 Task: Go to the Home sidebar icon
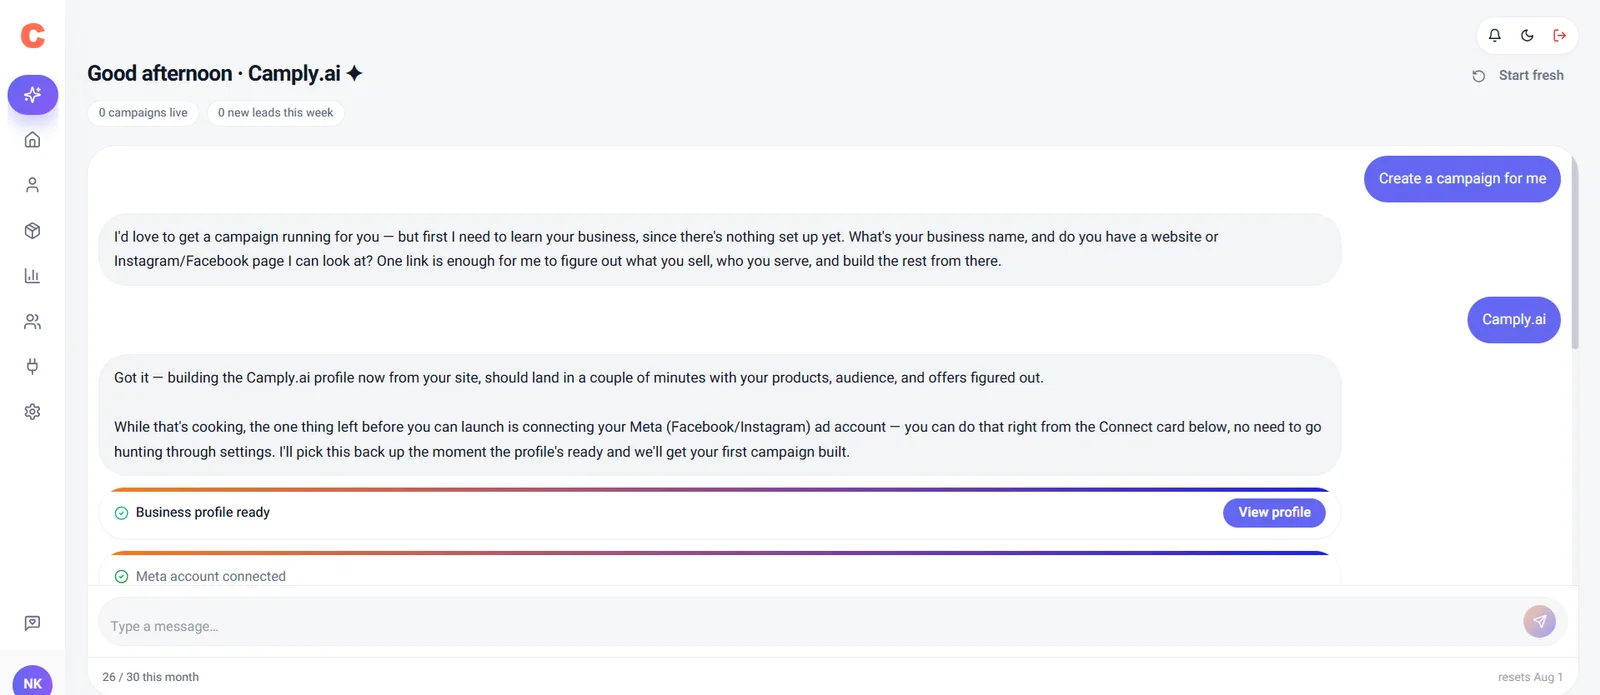click(32, 140)
